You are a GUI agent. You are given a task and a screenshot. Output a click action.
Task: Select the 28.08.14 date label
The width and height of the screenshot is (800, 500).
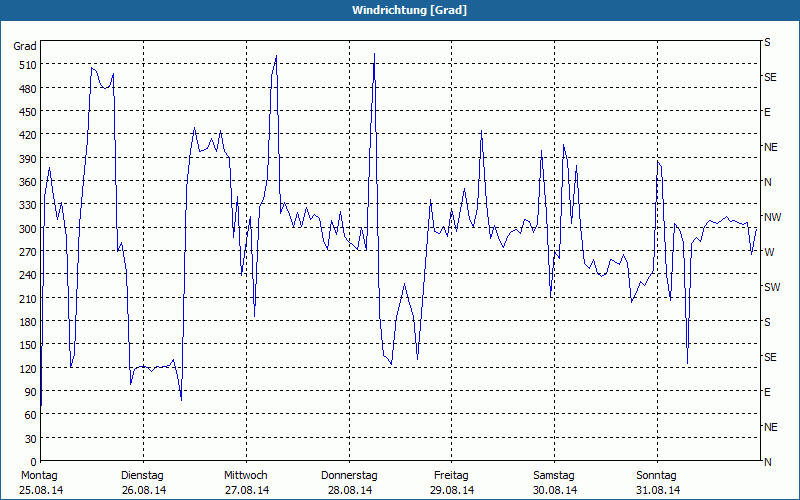coord(349,490)
